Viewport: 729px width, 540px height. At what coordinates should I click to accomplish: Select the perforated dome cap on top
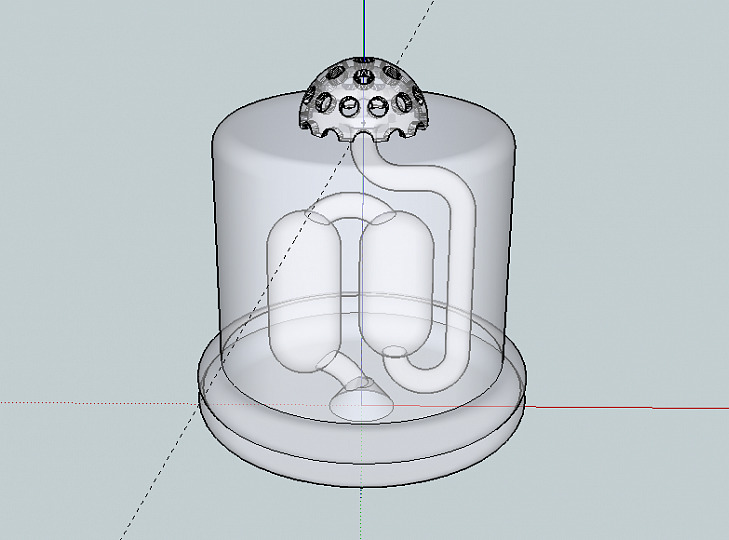(363, 99)
